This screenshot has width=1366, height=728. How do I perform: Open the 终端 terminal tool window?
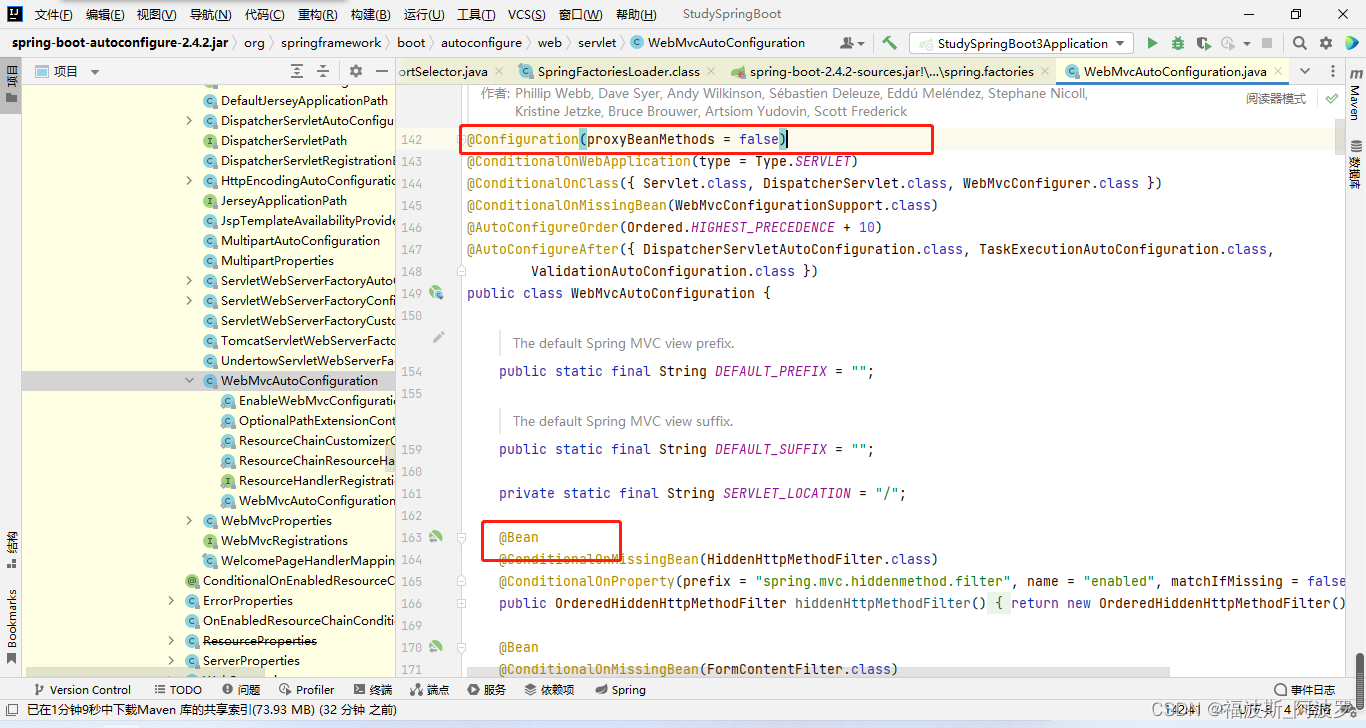pyautogui.click(x=373, y=689)
